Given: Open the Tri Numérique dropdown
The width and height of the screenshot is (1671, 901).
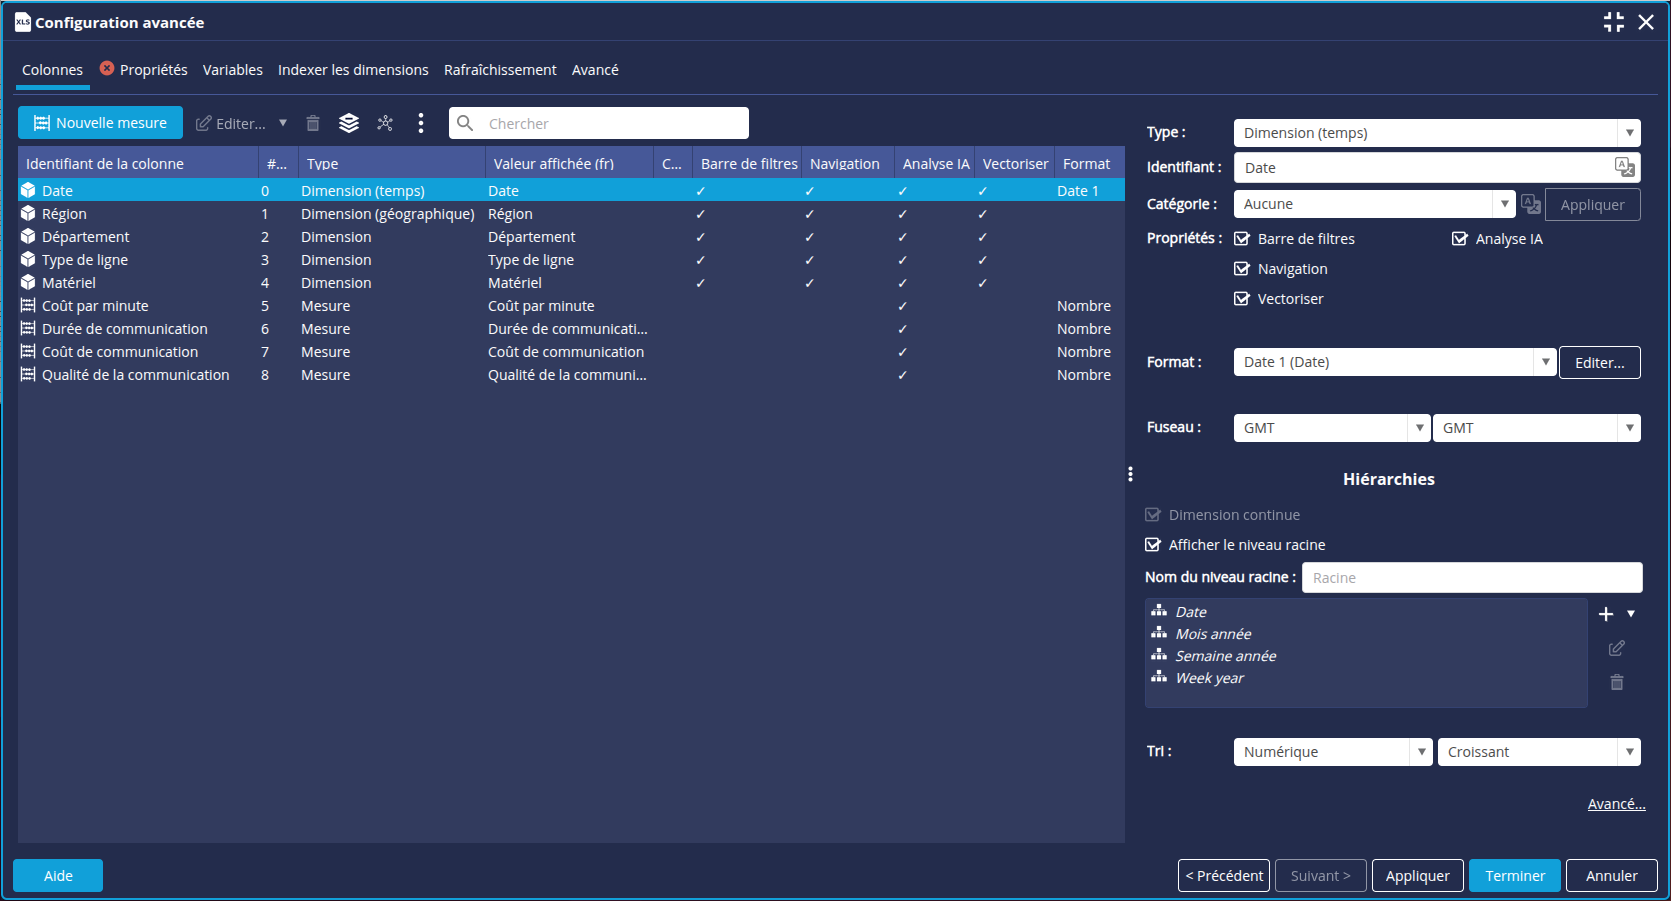Looking at the screenshot, I should tap(1421, 752).
